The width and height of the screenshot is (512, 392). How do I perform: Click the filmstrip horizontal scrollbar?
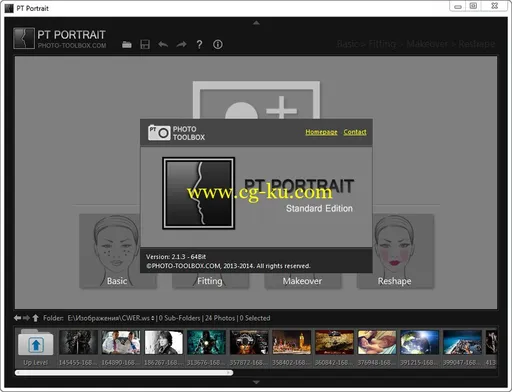[124, 373]
